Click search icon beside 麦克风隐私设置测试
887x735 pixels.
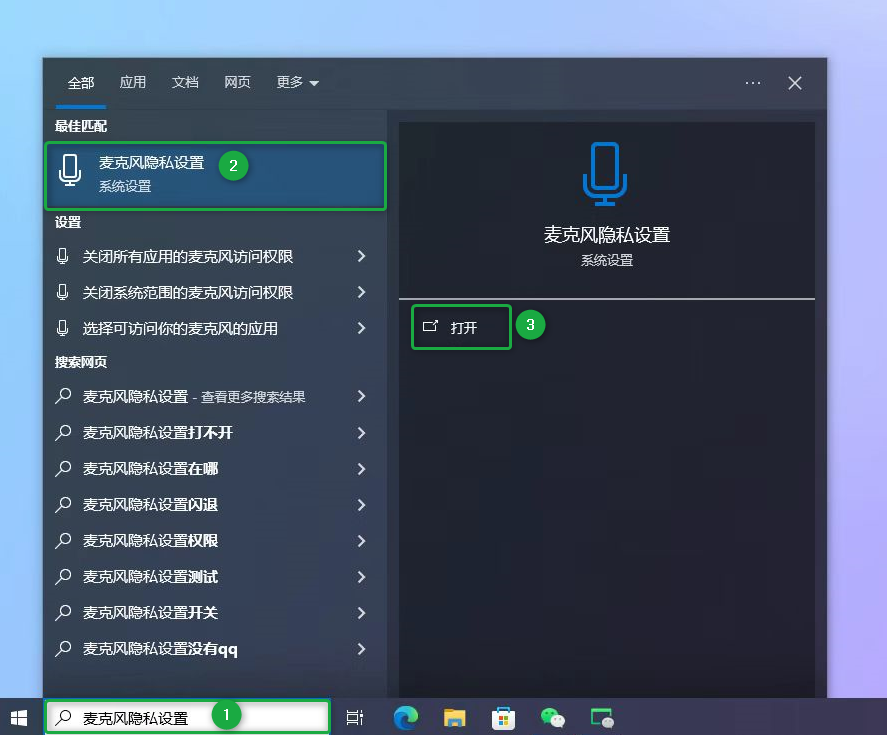[63, 577]
